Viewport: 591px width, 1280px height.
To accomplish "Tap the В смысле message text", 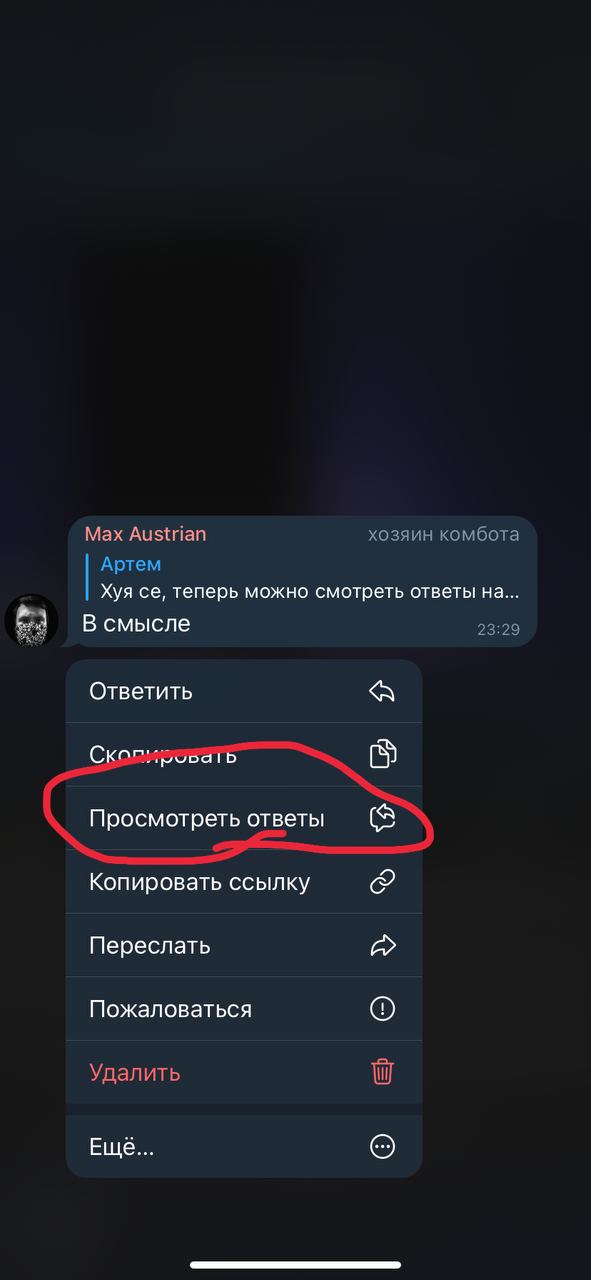I will pyautogui.click(x=136, y=624).
